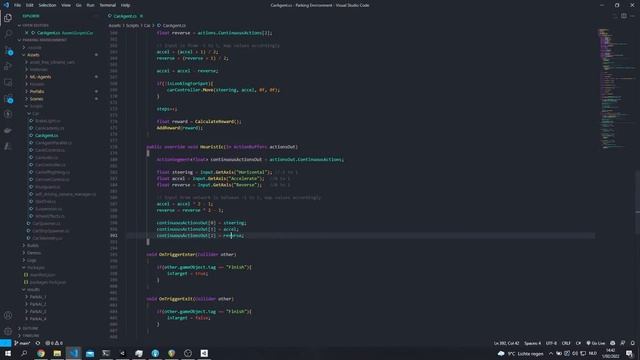Click the C# language mode in status bar
The image size is (640, 360).
[578, 343]
